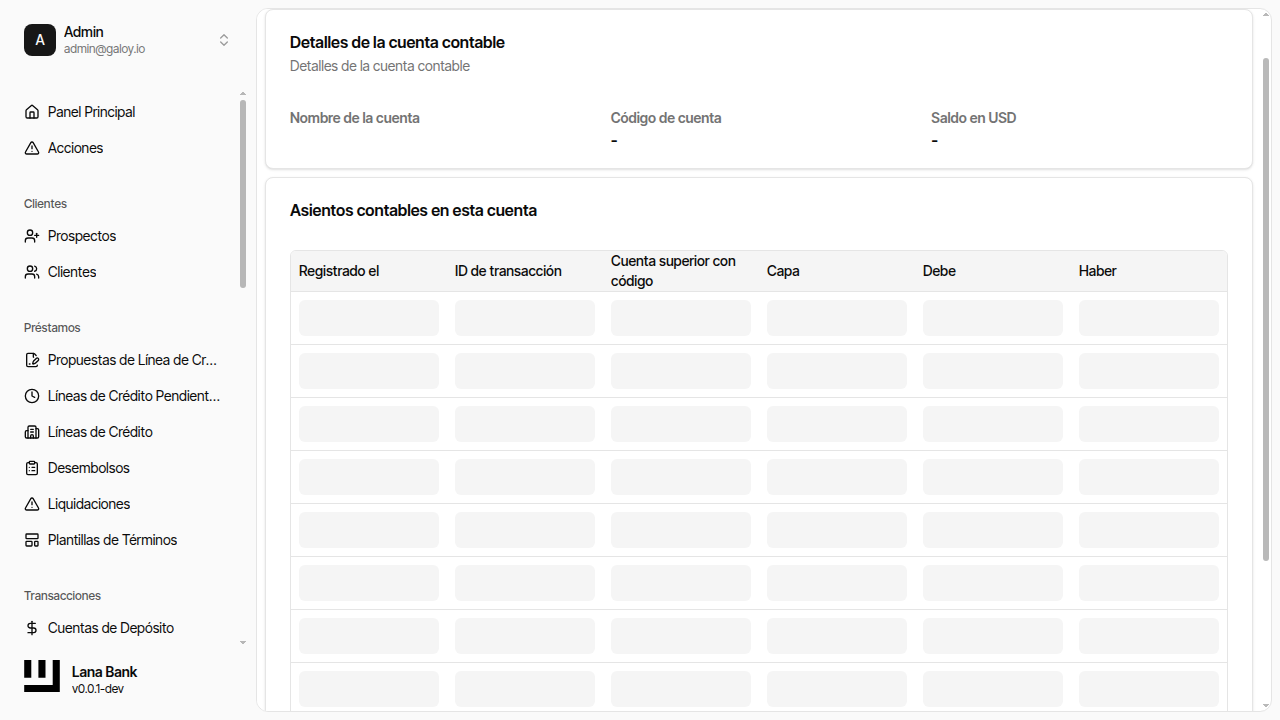This screenshot has height=720, width=1280.
Task: Click the Desembolsos clipboard icon
Action: 32,468
